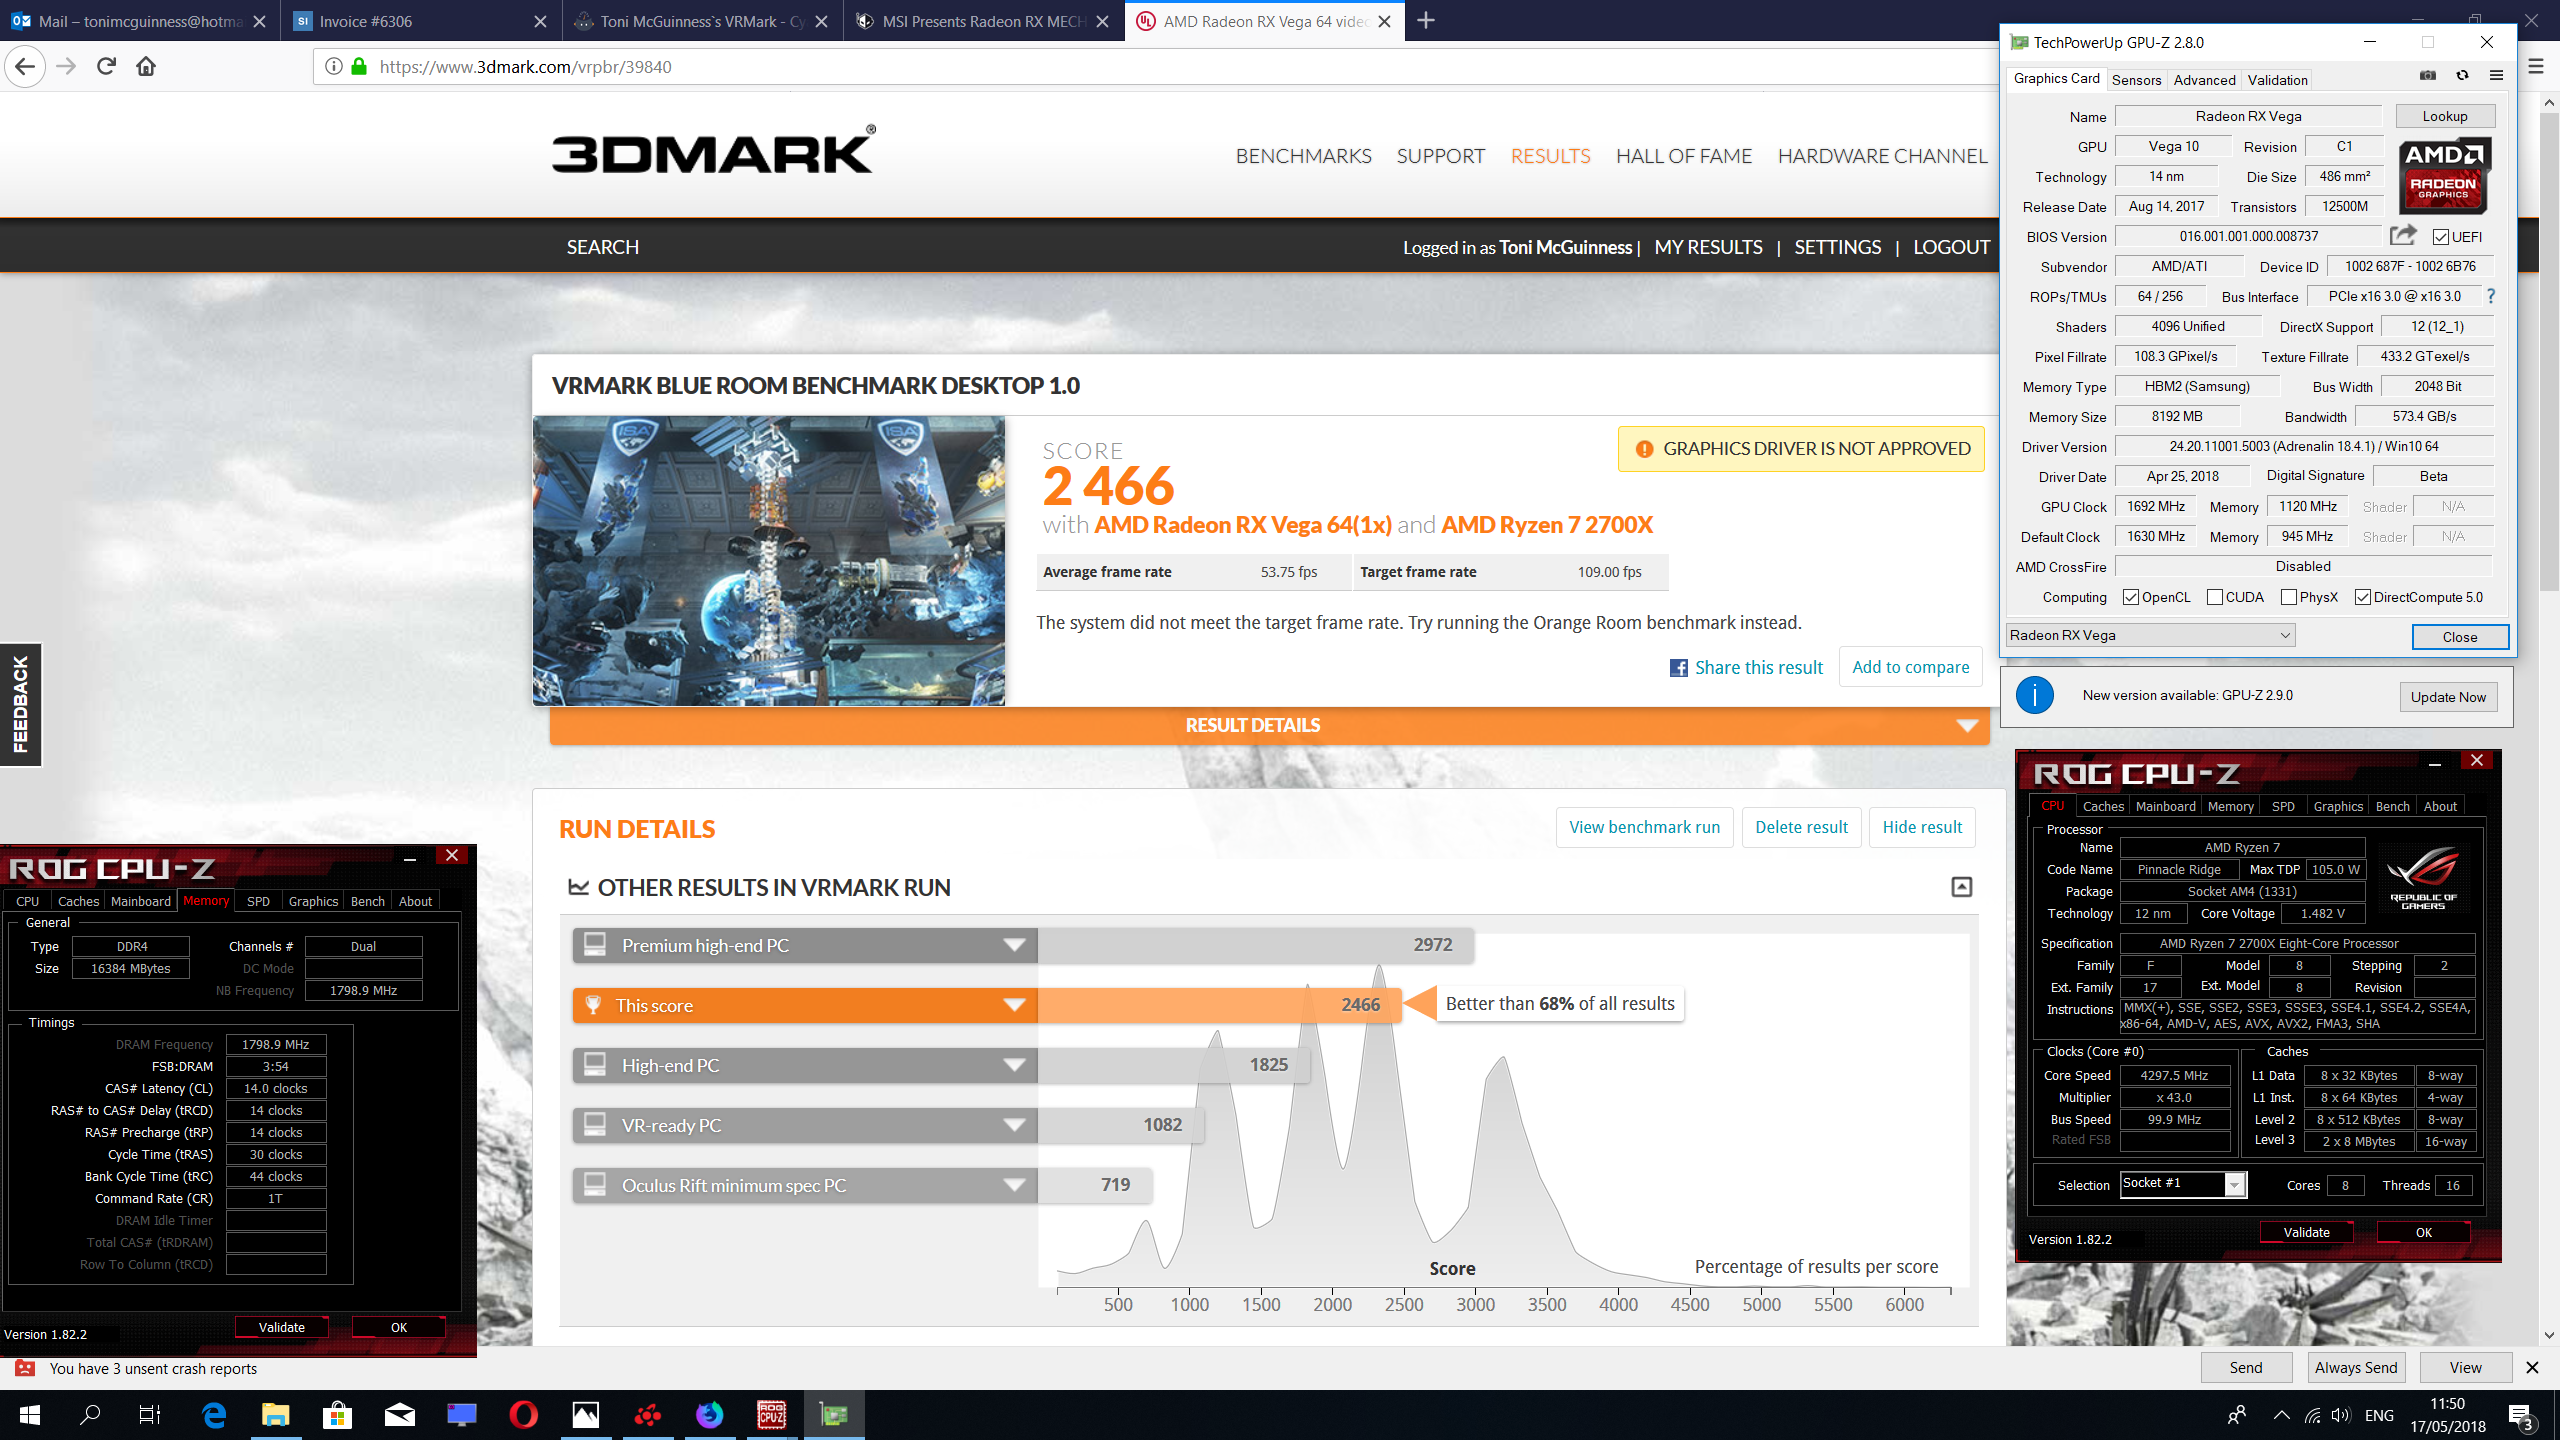2560x1440 pixels.
Task: Switch to CPU-Z taskbar icon
Action: coord(771,1415)
